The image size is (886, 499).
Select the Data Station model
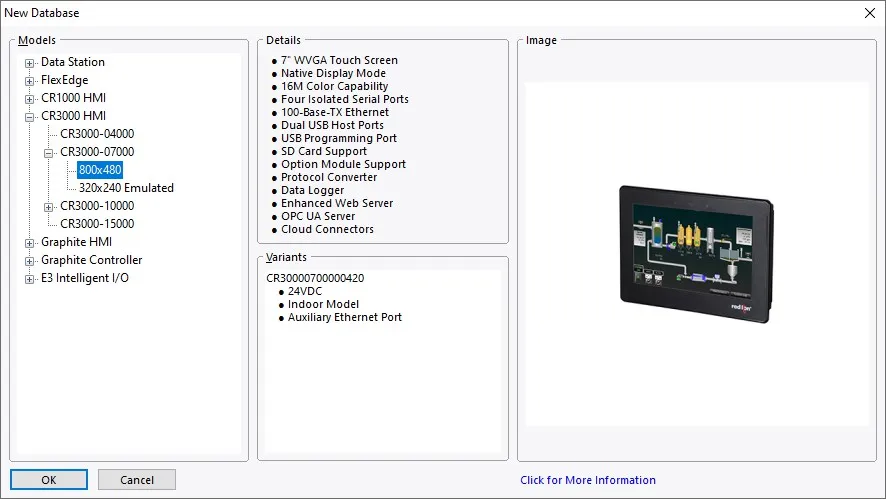(x=73, y=62)
